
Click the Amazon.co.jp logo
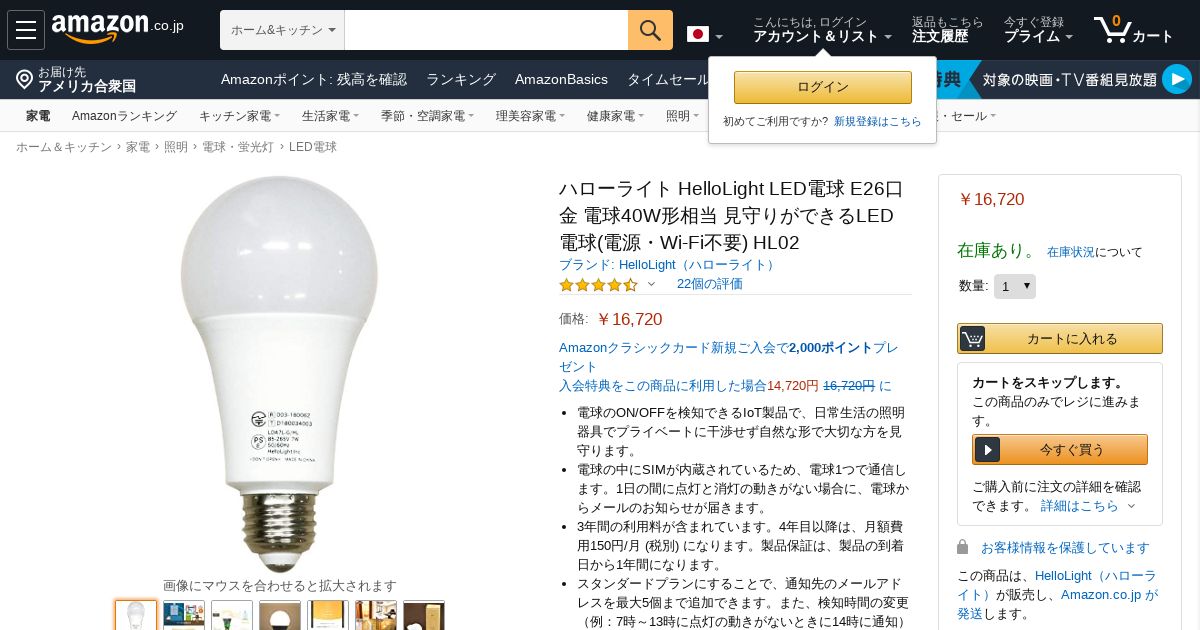[x=117, y=29]
